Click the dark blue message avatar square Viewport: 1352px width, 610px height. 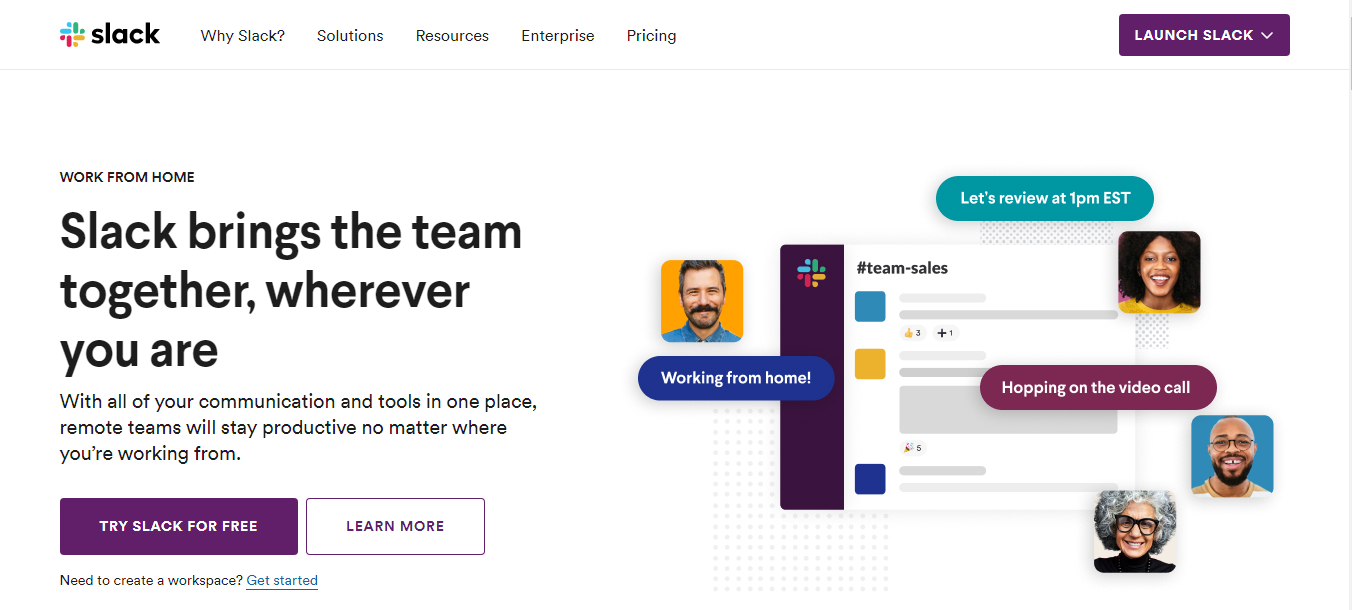[x=870, y=479]
